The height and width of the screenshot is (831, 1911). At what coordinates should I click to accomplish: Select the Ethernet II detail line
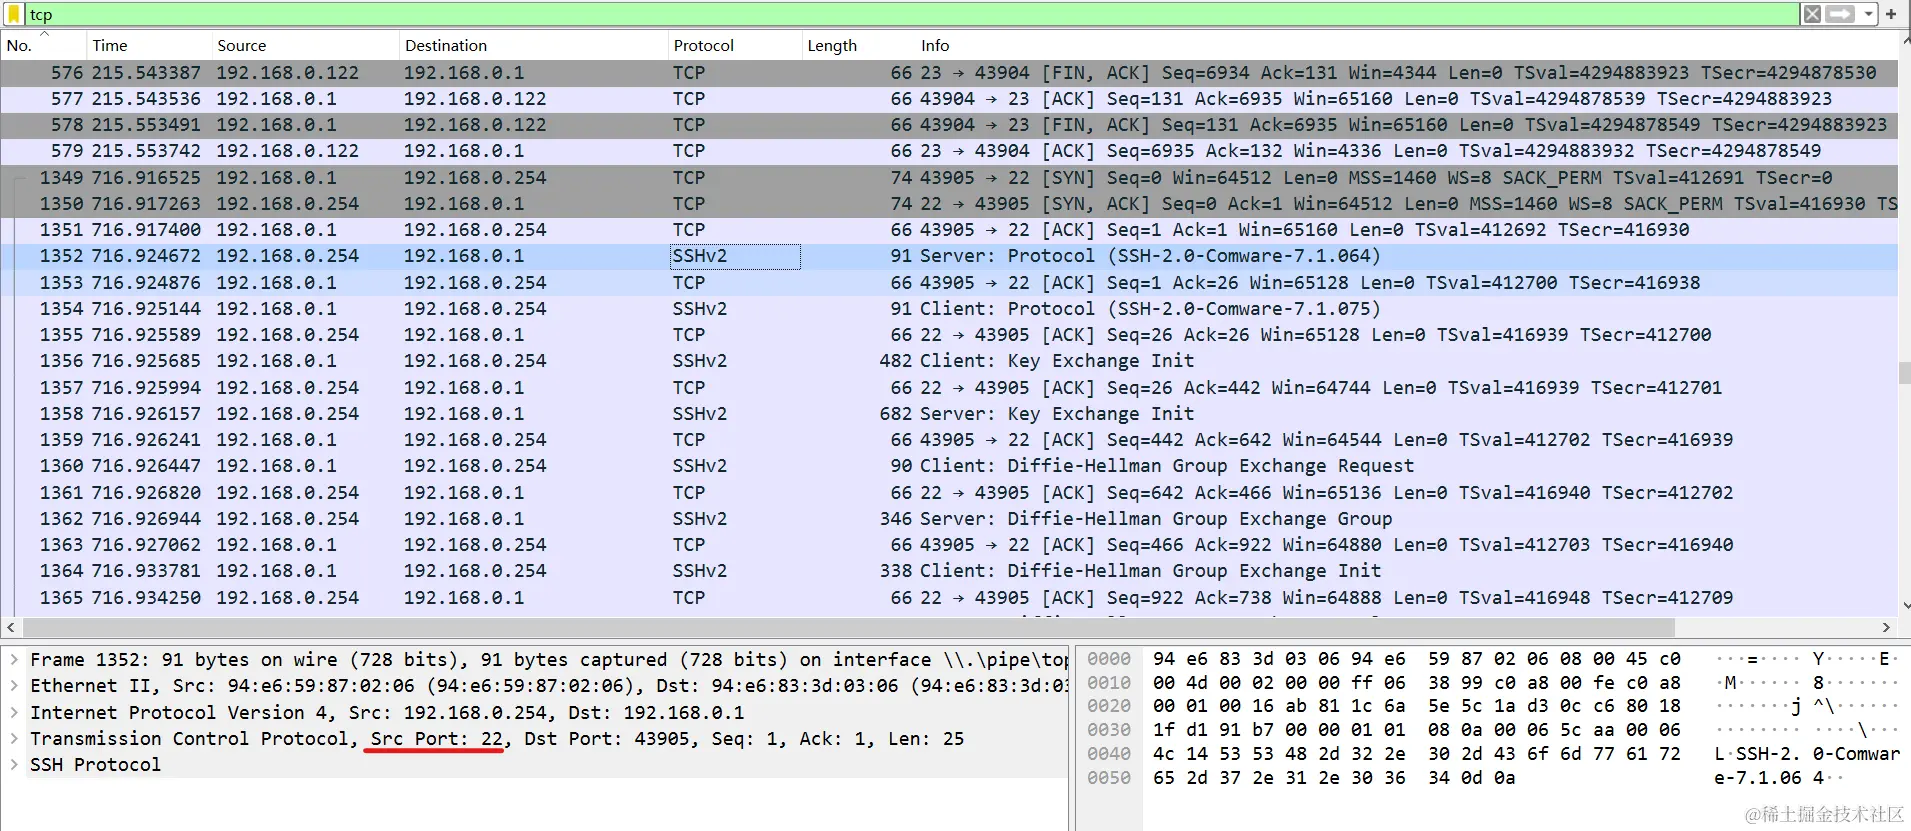pyautogui.click(x=548, y=686)
